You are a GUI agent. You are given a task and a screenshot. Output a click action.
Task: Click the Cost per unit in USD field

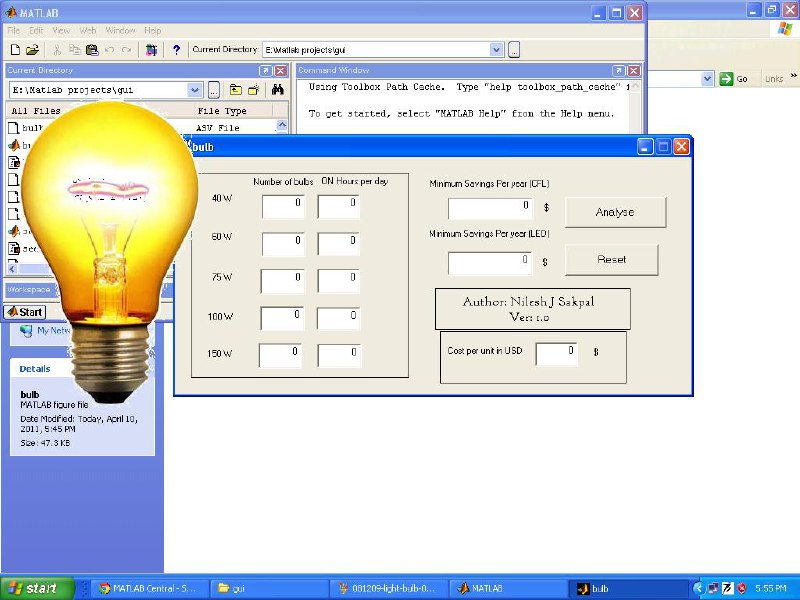point(557,354)
